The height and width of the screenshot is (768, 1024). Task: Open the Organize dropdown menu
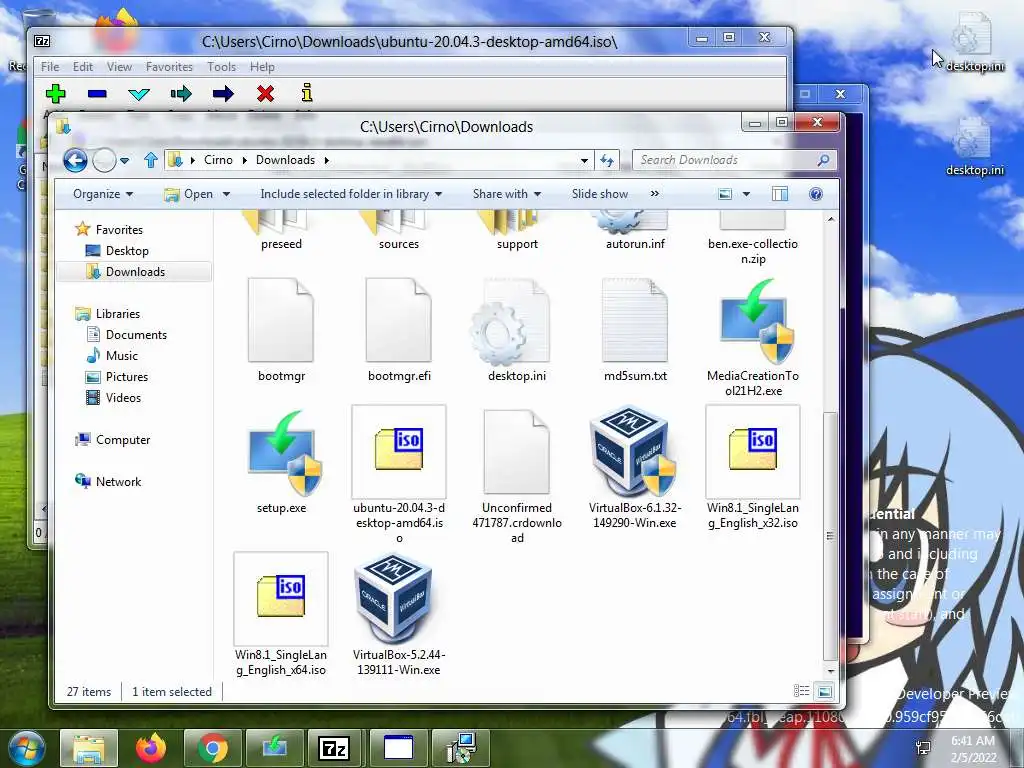pos(103,194)
